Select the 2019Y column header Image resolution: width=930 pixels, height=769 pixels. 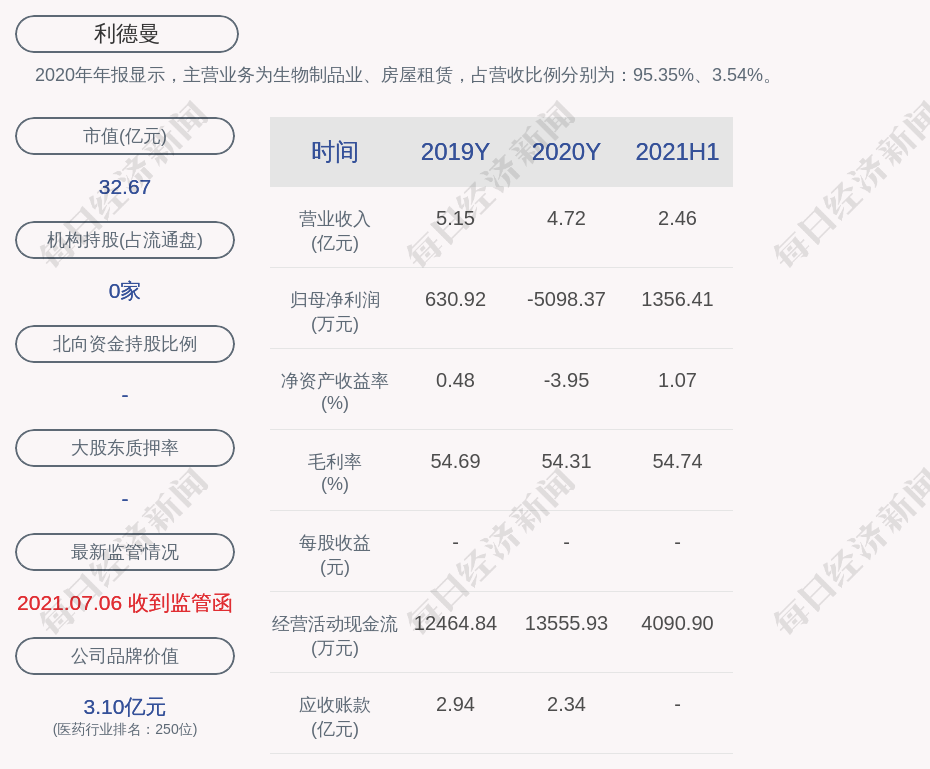455,152
